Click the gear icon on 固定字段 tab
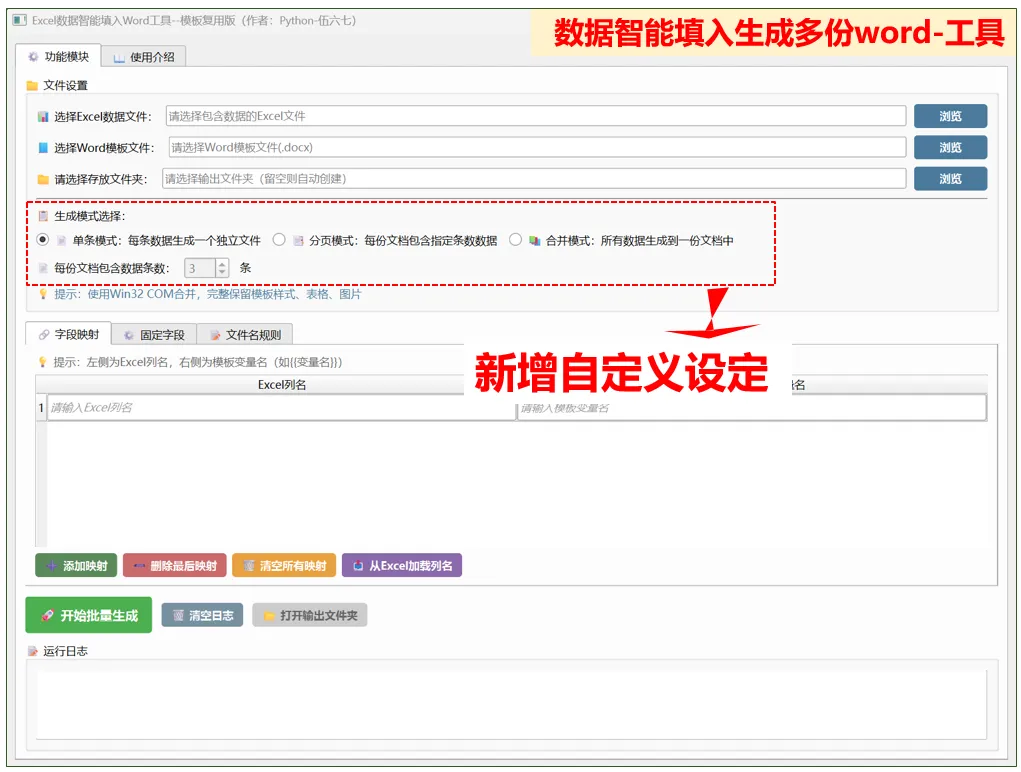Viewport: 1021px width, 772px height. pos(129,335)
